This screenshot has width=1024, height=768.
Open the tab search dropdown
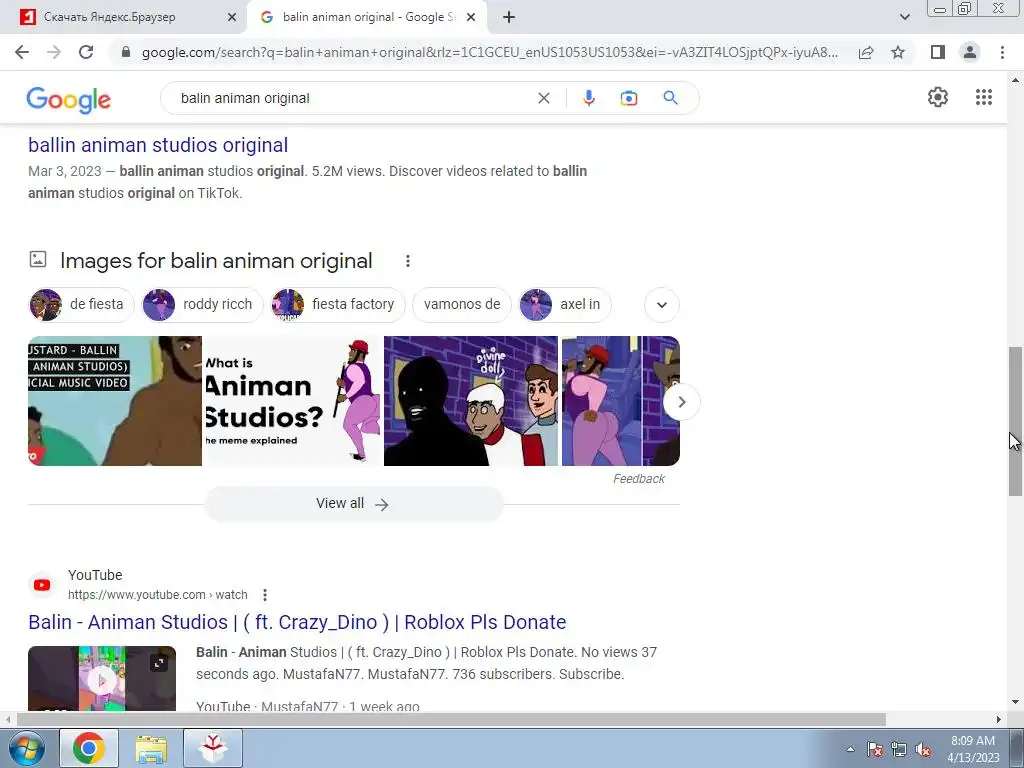click(x=904, y=17)
